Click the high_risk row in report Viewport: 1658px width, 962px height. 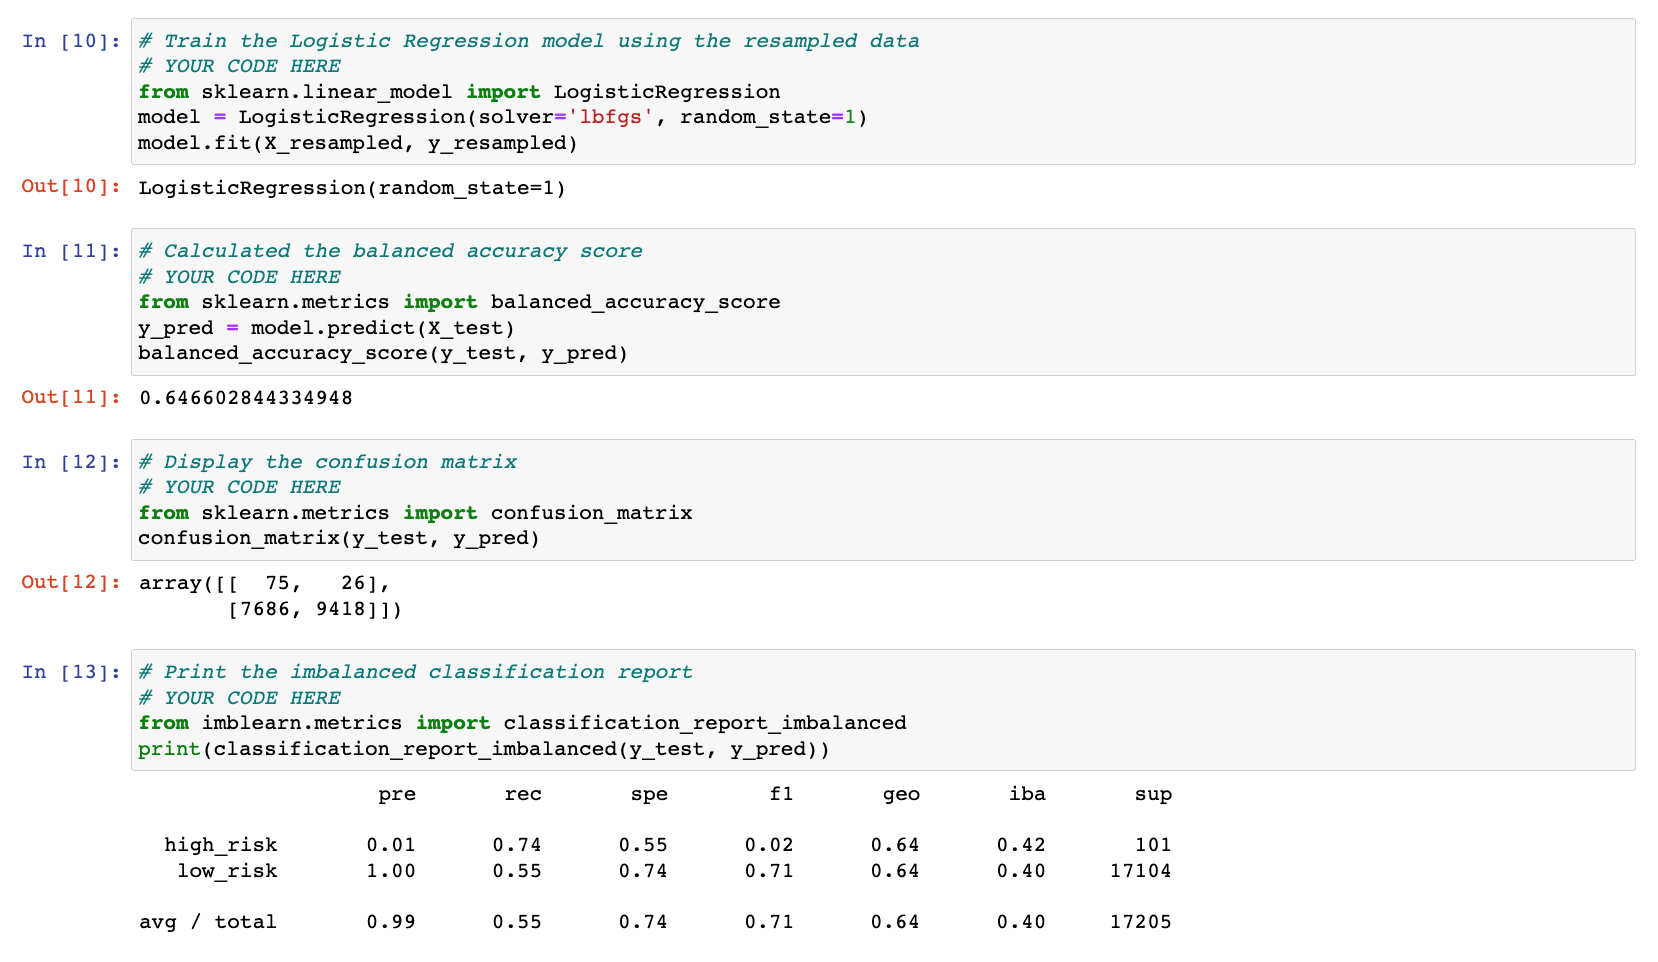point(668,845)
